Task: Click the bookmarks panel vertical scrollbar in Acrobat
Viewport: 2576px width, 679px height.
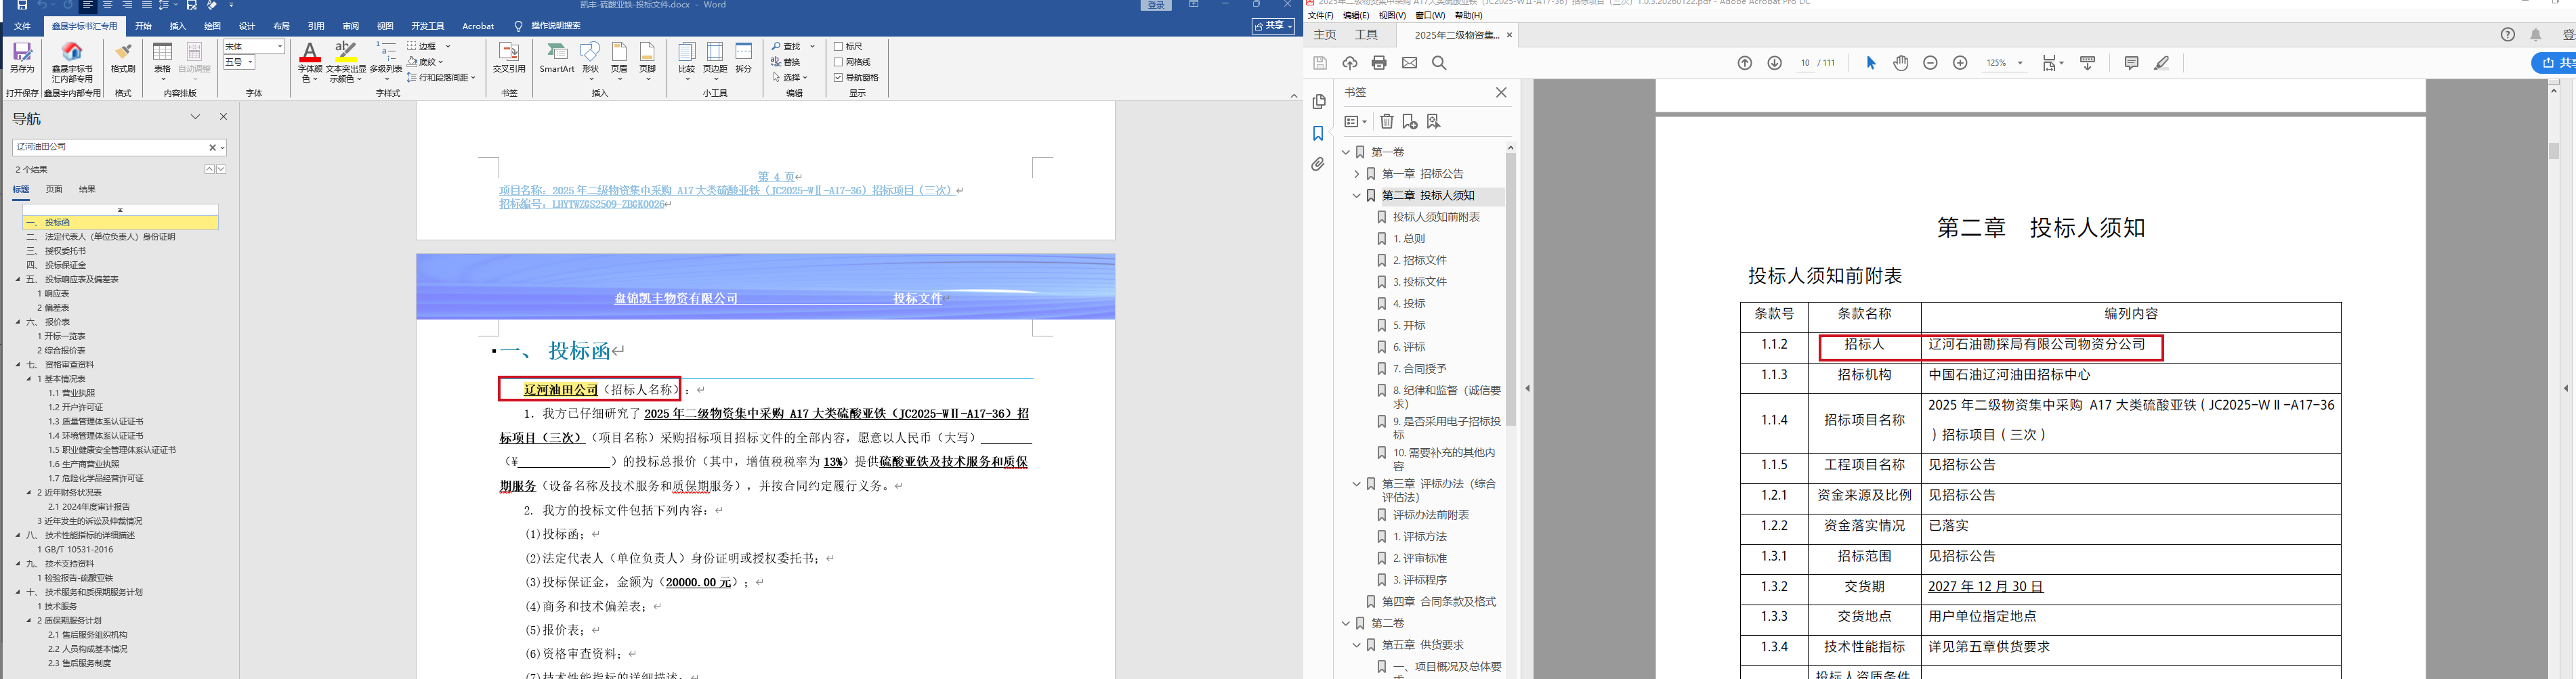Action: [1510, 290]
